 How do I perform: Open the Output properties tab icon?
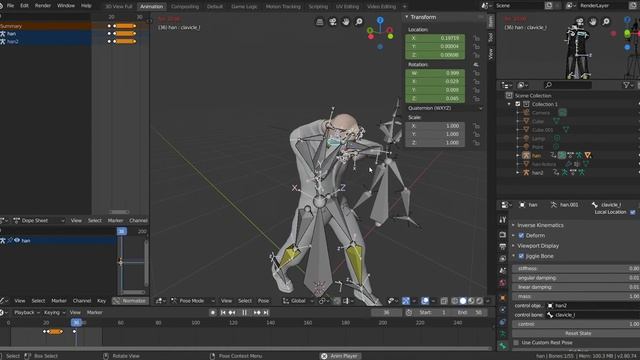[502, 247]
